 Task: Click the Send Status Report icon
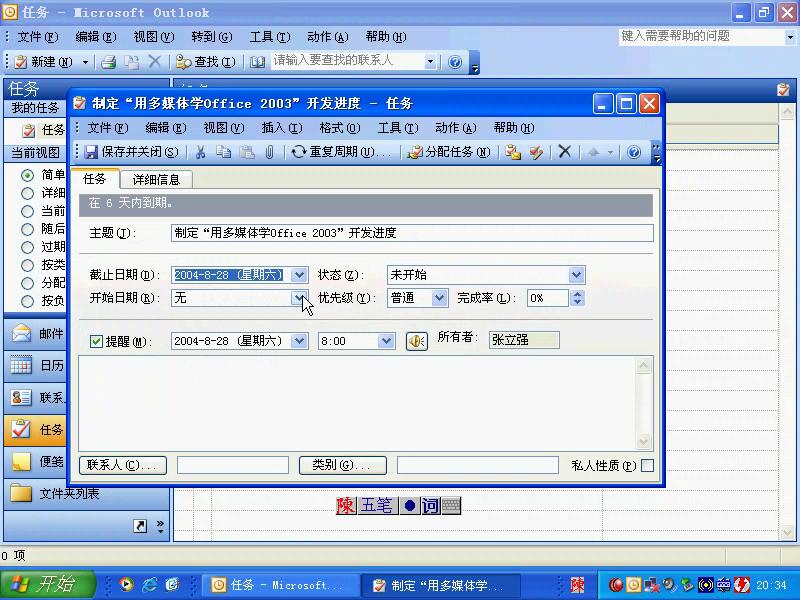tap(513, 152)
